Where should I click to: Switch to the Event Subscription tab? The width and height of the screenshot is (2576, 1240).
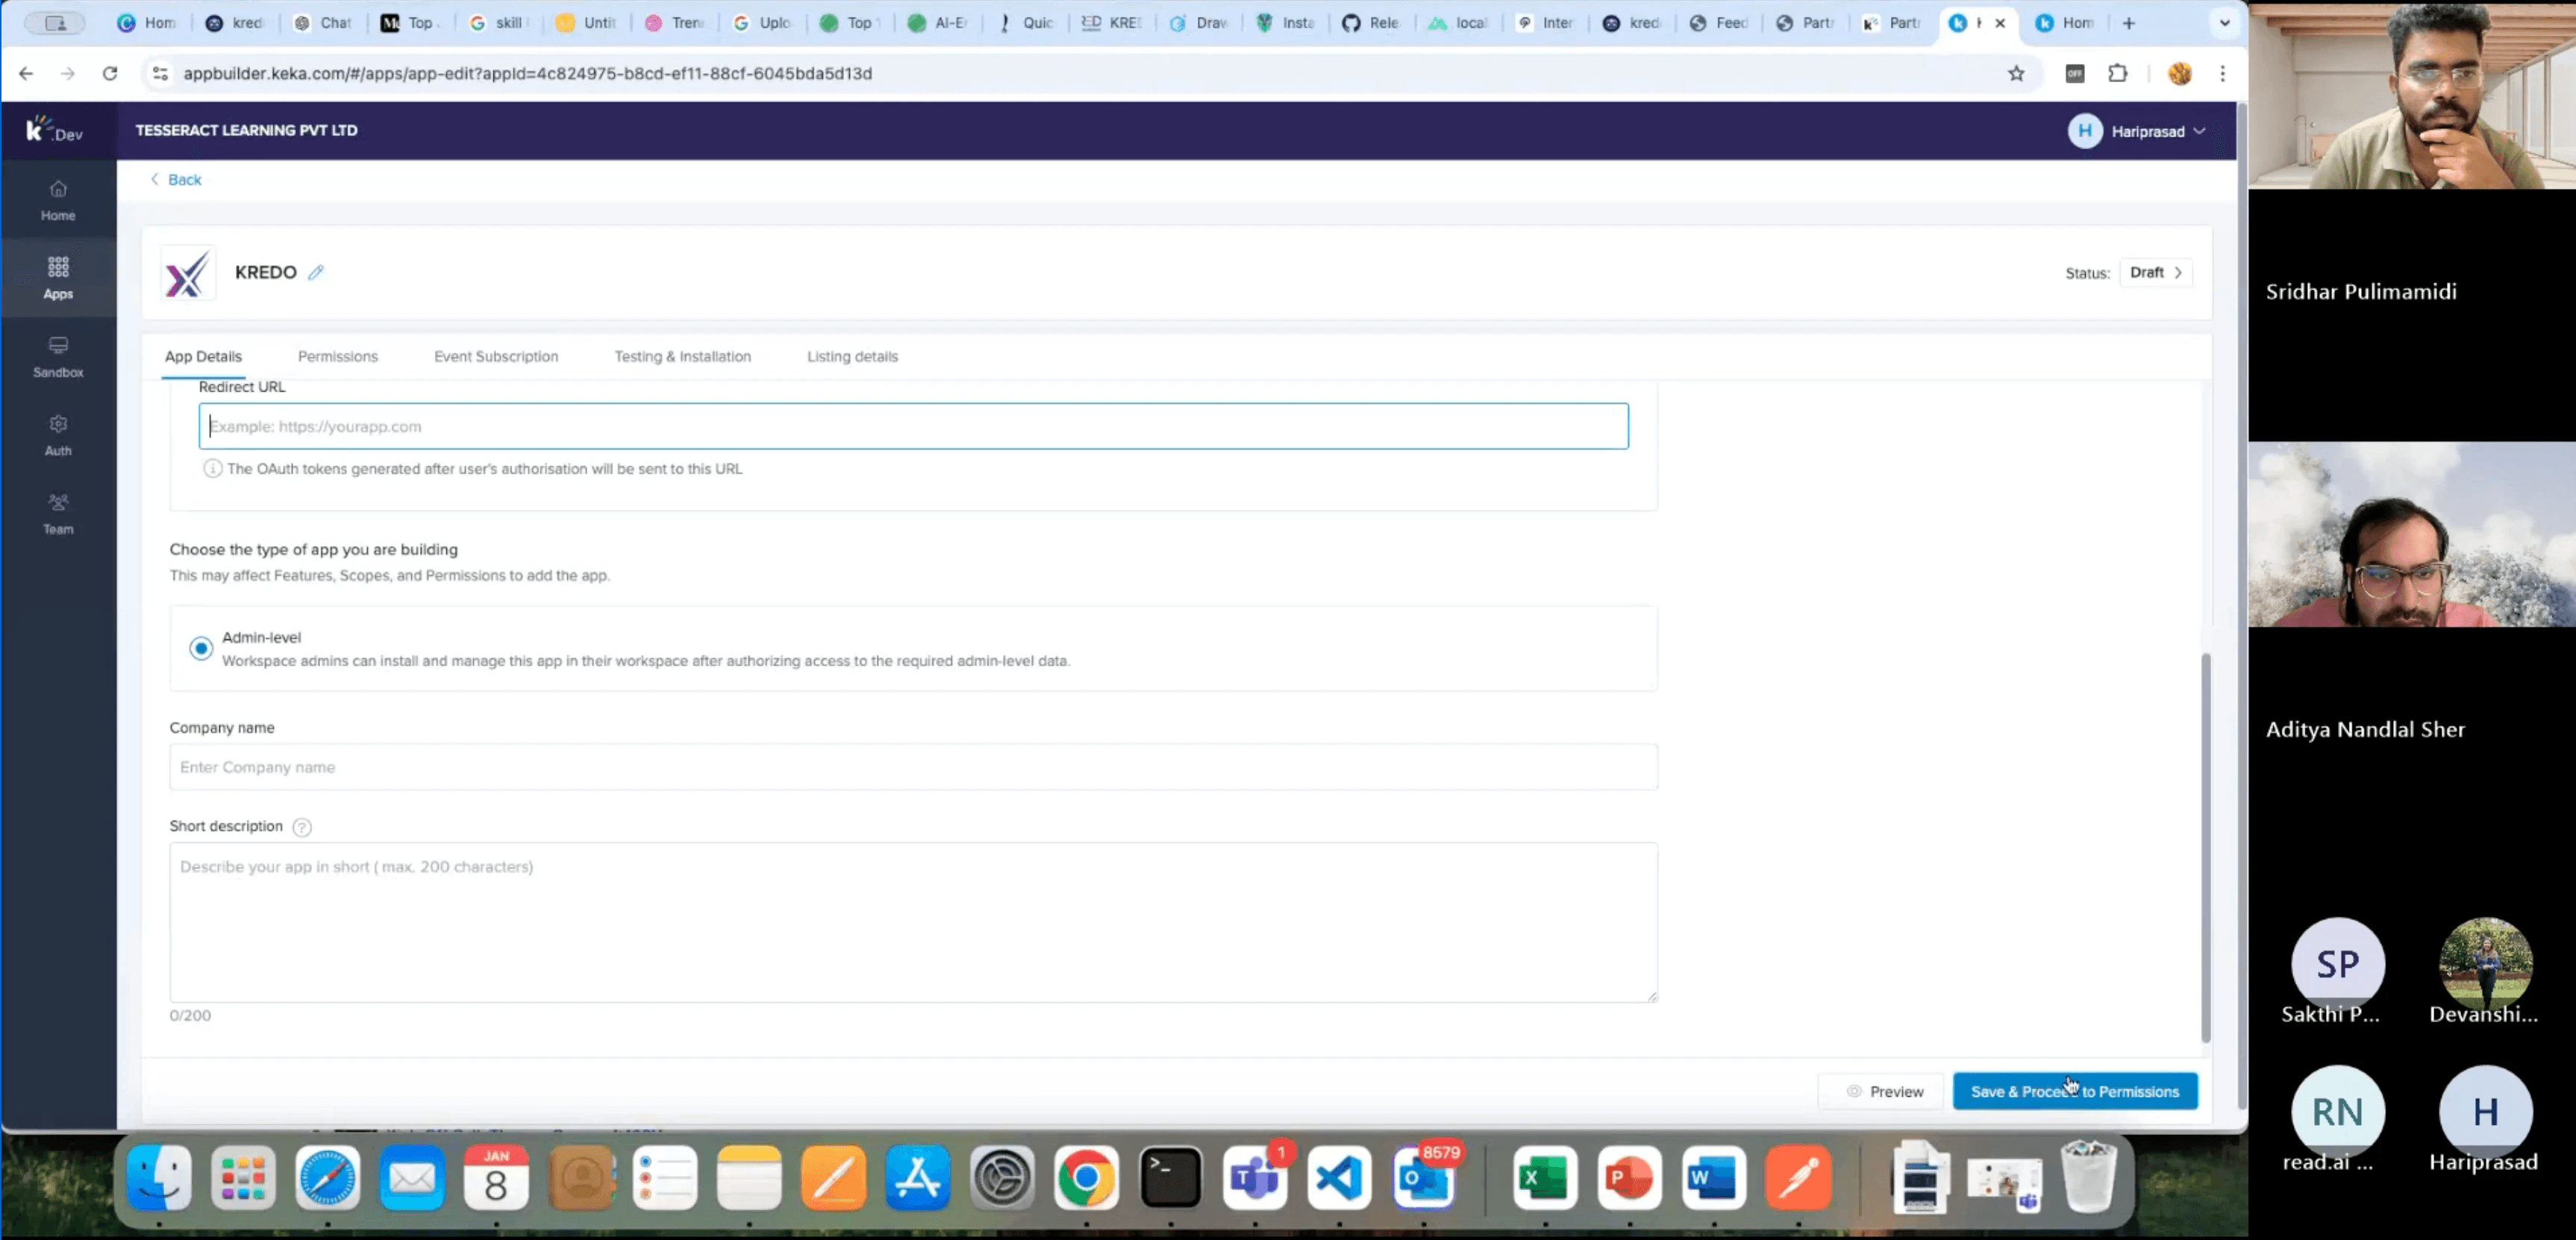[x=496, y=356]
